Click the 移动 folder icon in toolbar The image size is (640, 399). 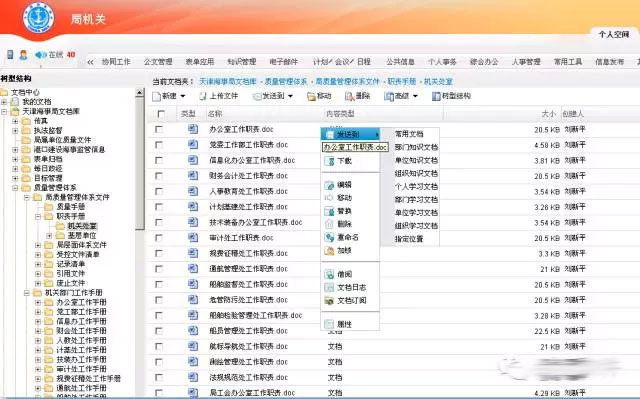[311, 96]
